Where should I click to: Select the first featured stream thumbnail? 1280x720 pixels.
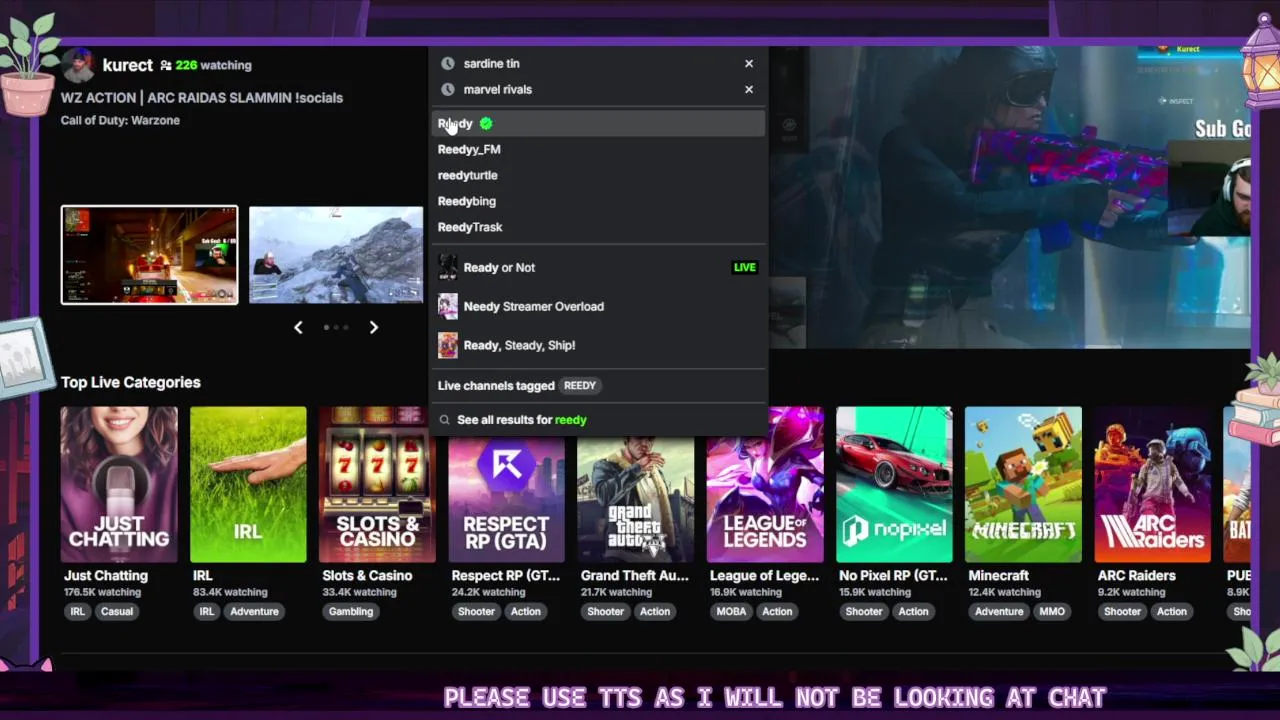pyautogui.click(x=149, y=254)
